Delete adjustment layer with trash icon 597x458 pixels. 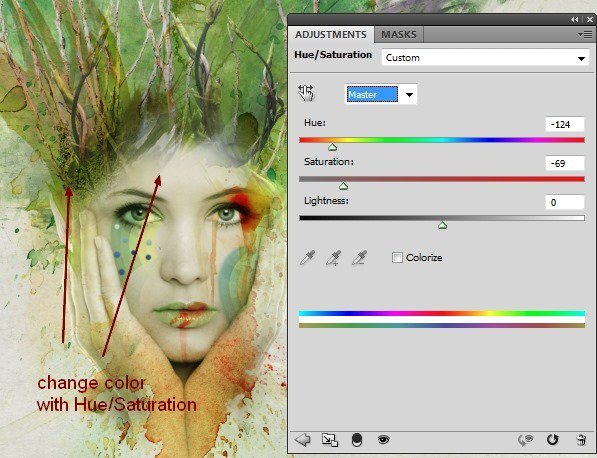click(x=581, y=440)
